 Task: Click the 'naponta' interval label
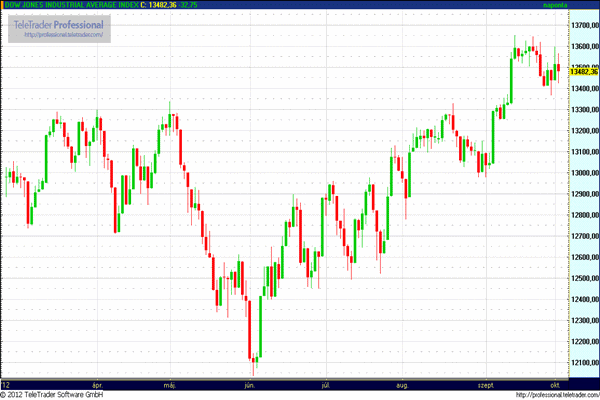(x=554, y=5)
